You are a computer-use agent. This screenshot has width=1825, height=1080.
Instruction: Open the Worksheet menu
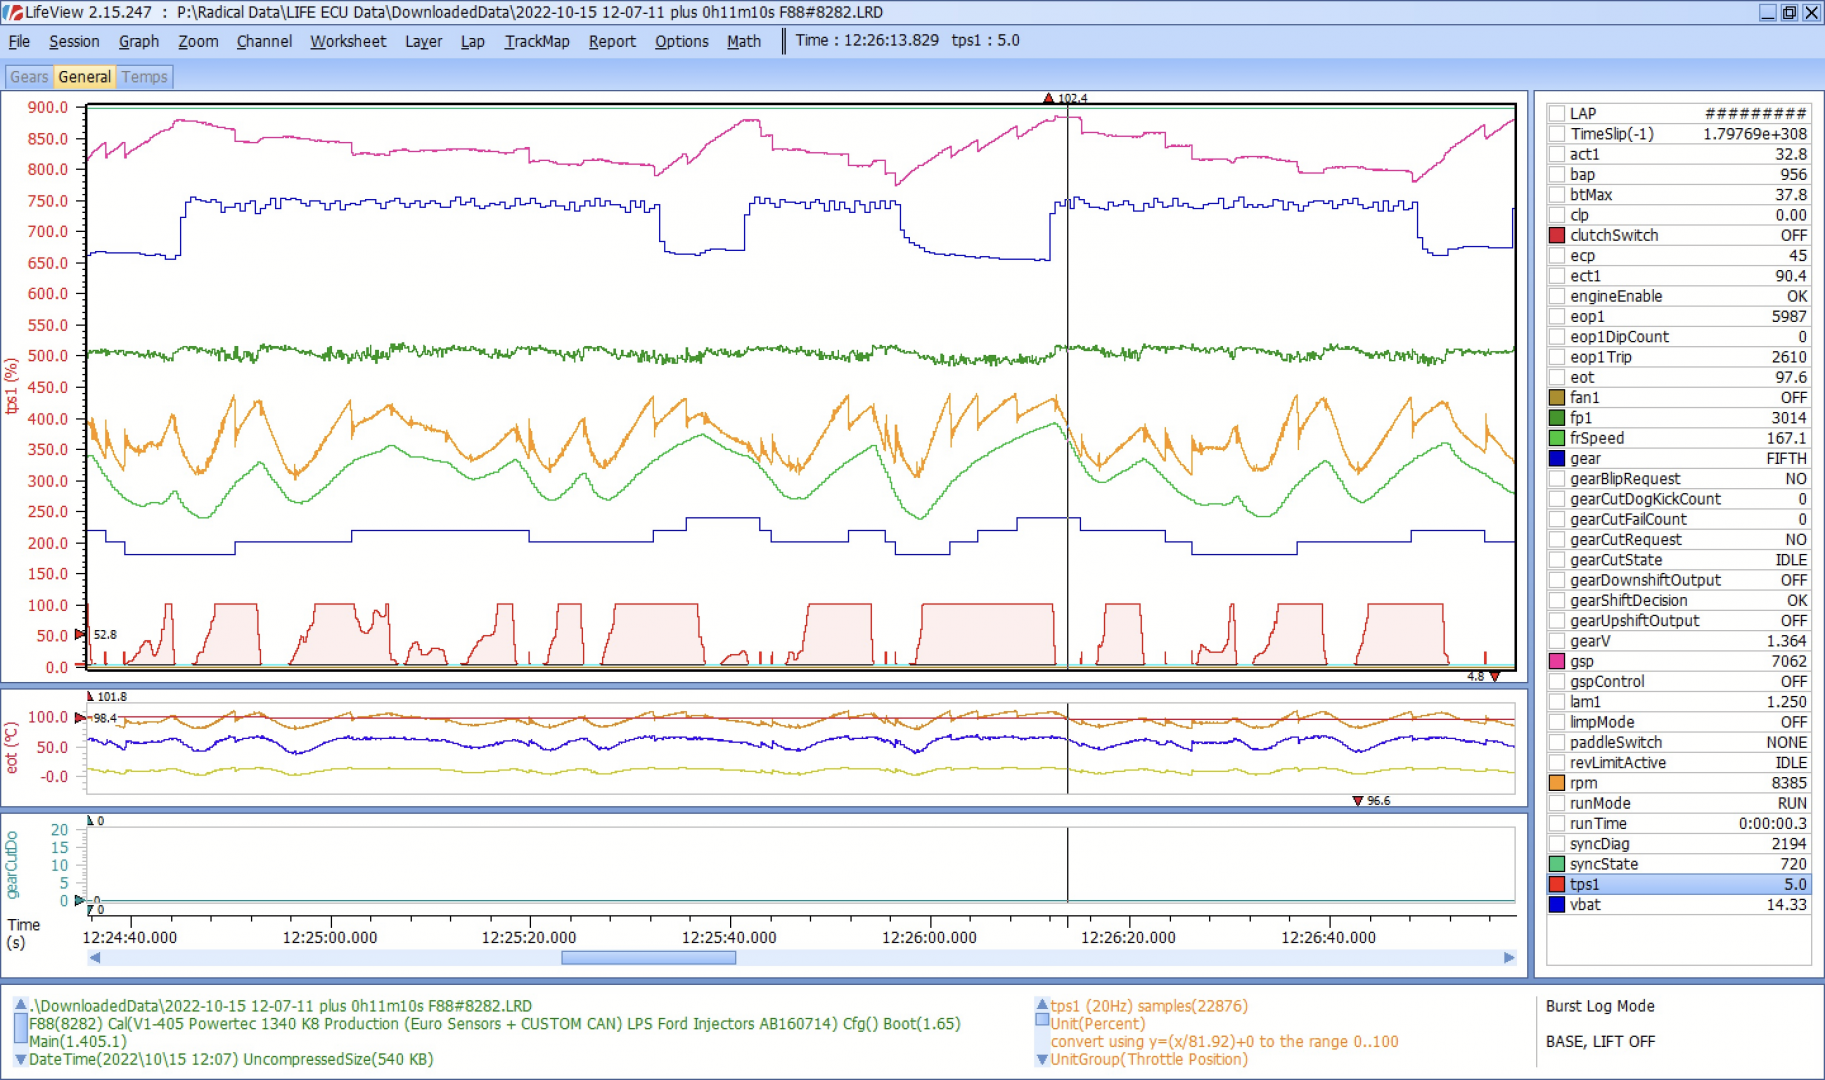(347, 41)
